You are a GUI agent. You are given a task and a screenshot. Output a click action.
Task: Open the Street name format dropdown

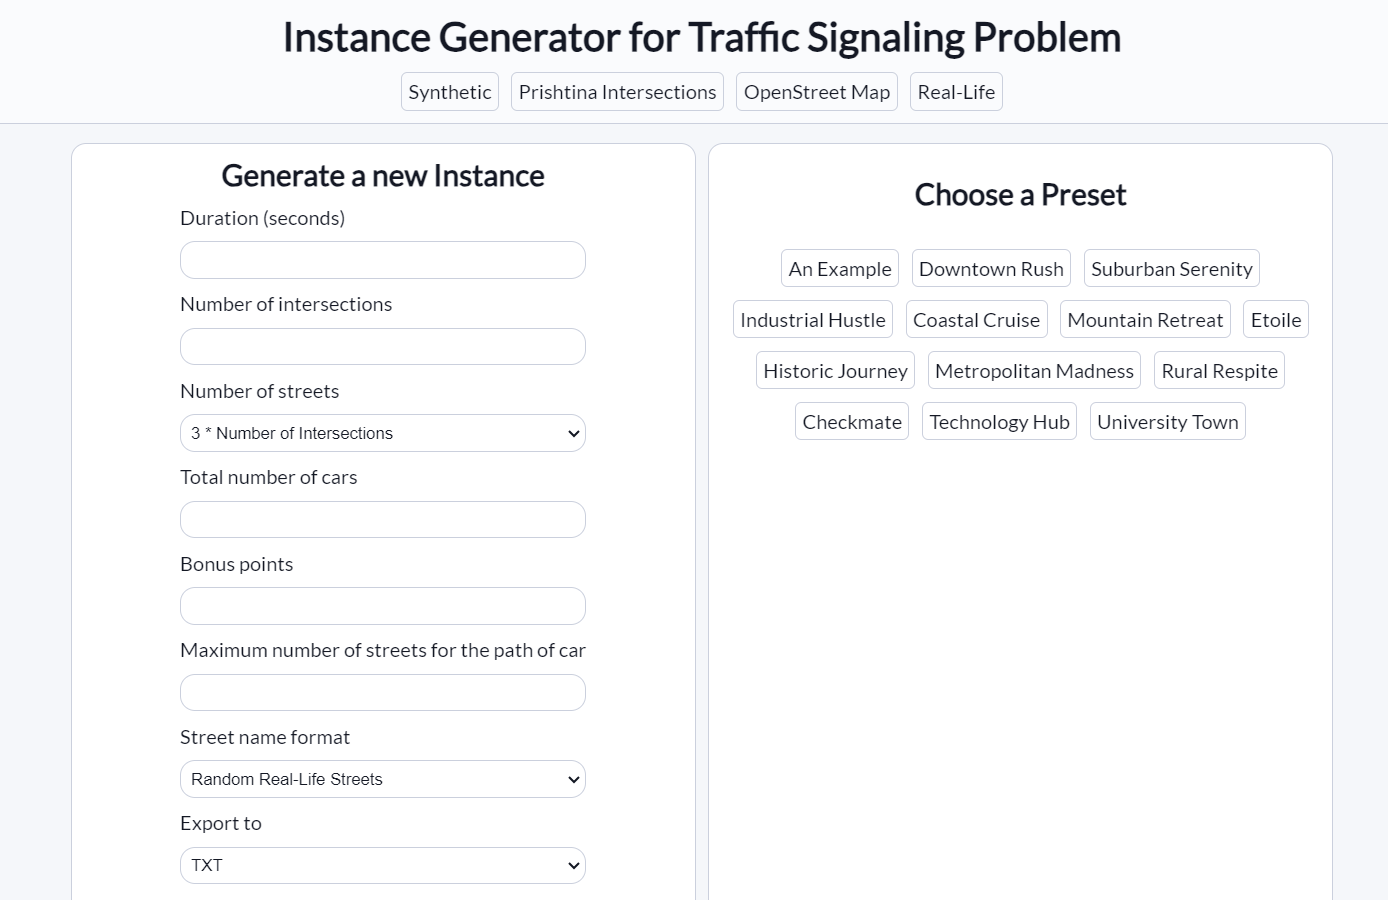382,779
